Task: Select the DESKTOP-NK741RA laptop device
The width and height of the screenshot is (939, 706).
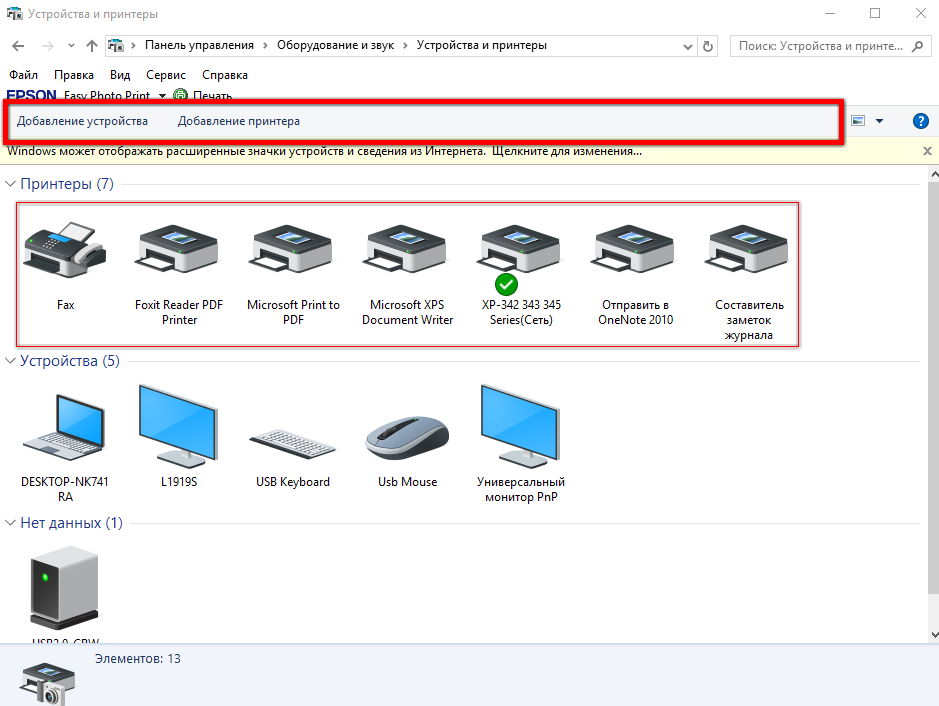Action: (65, 428)
